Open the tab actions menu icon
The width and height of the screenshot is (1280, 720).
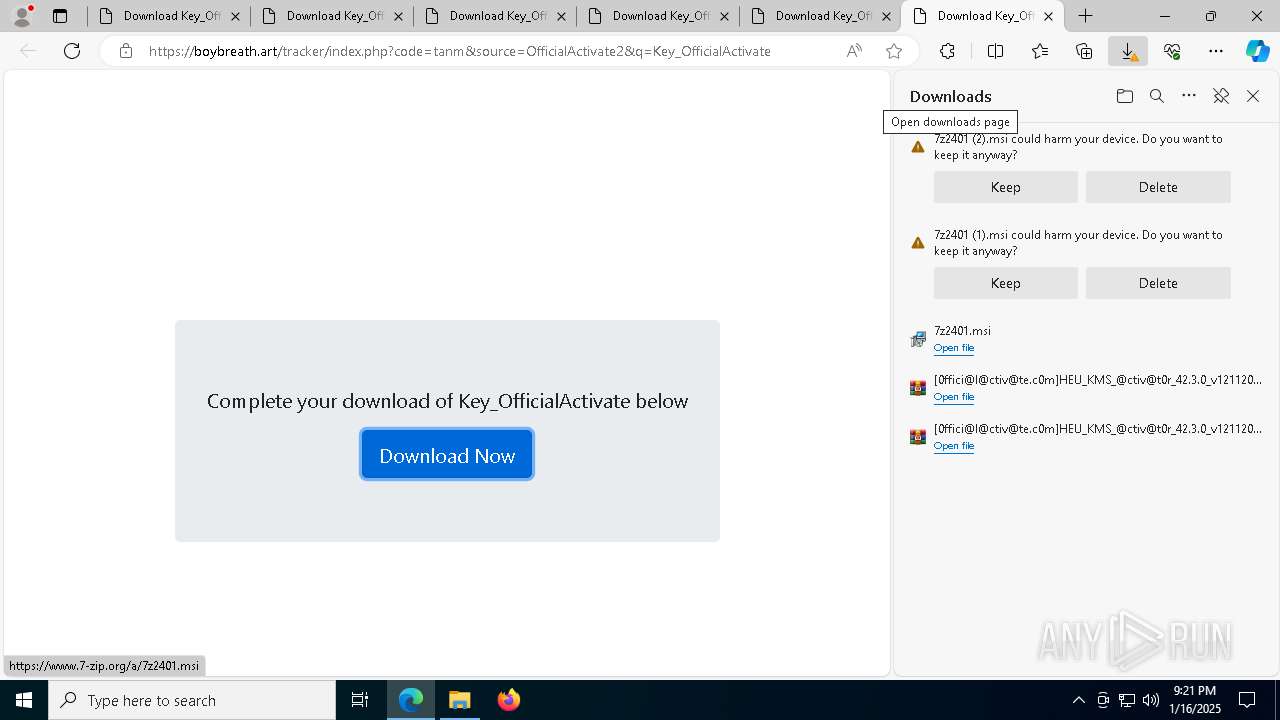pyautogui.click(x=60, y=16)
